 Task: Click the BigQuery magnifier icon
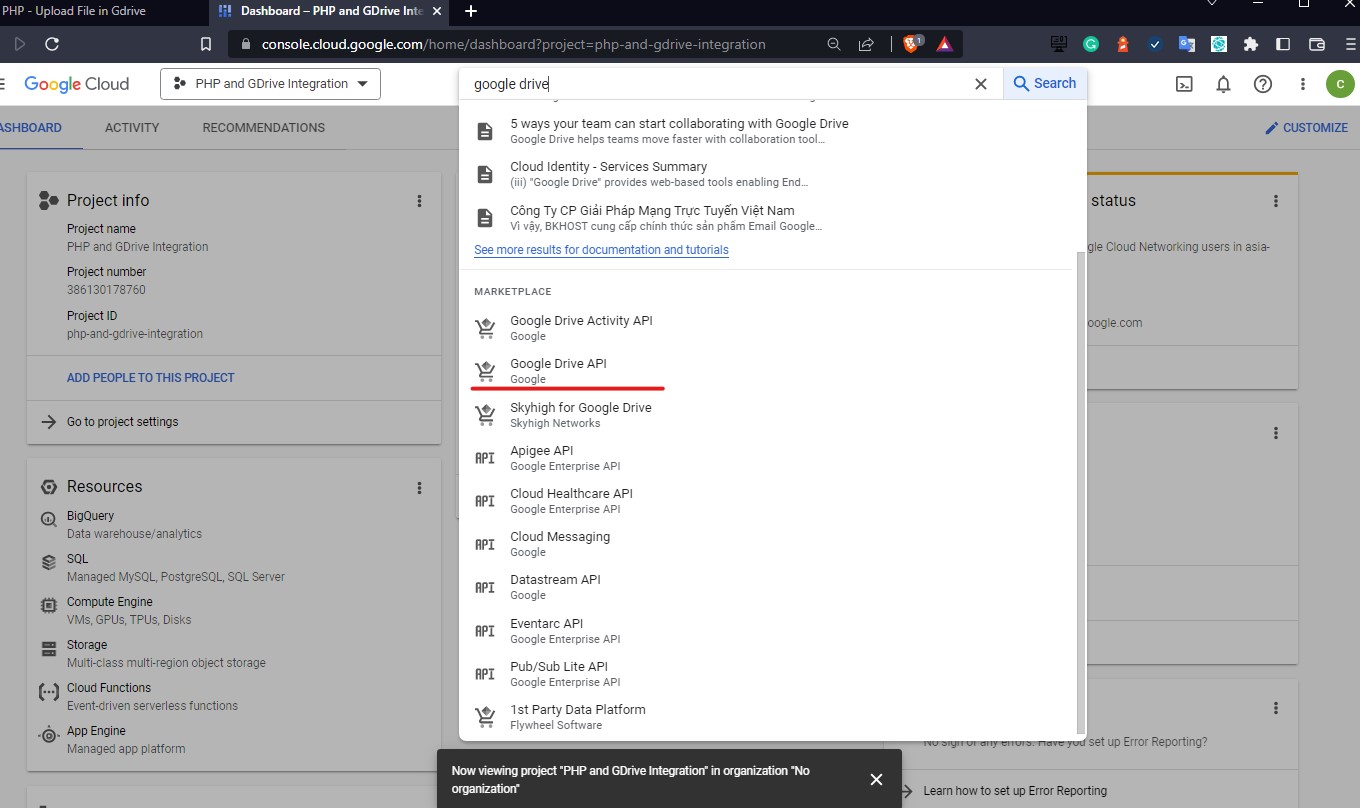pyautogui.click(x=49, y=520)
